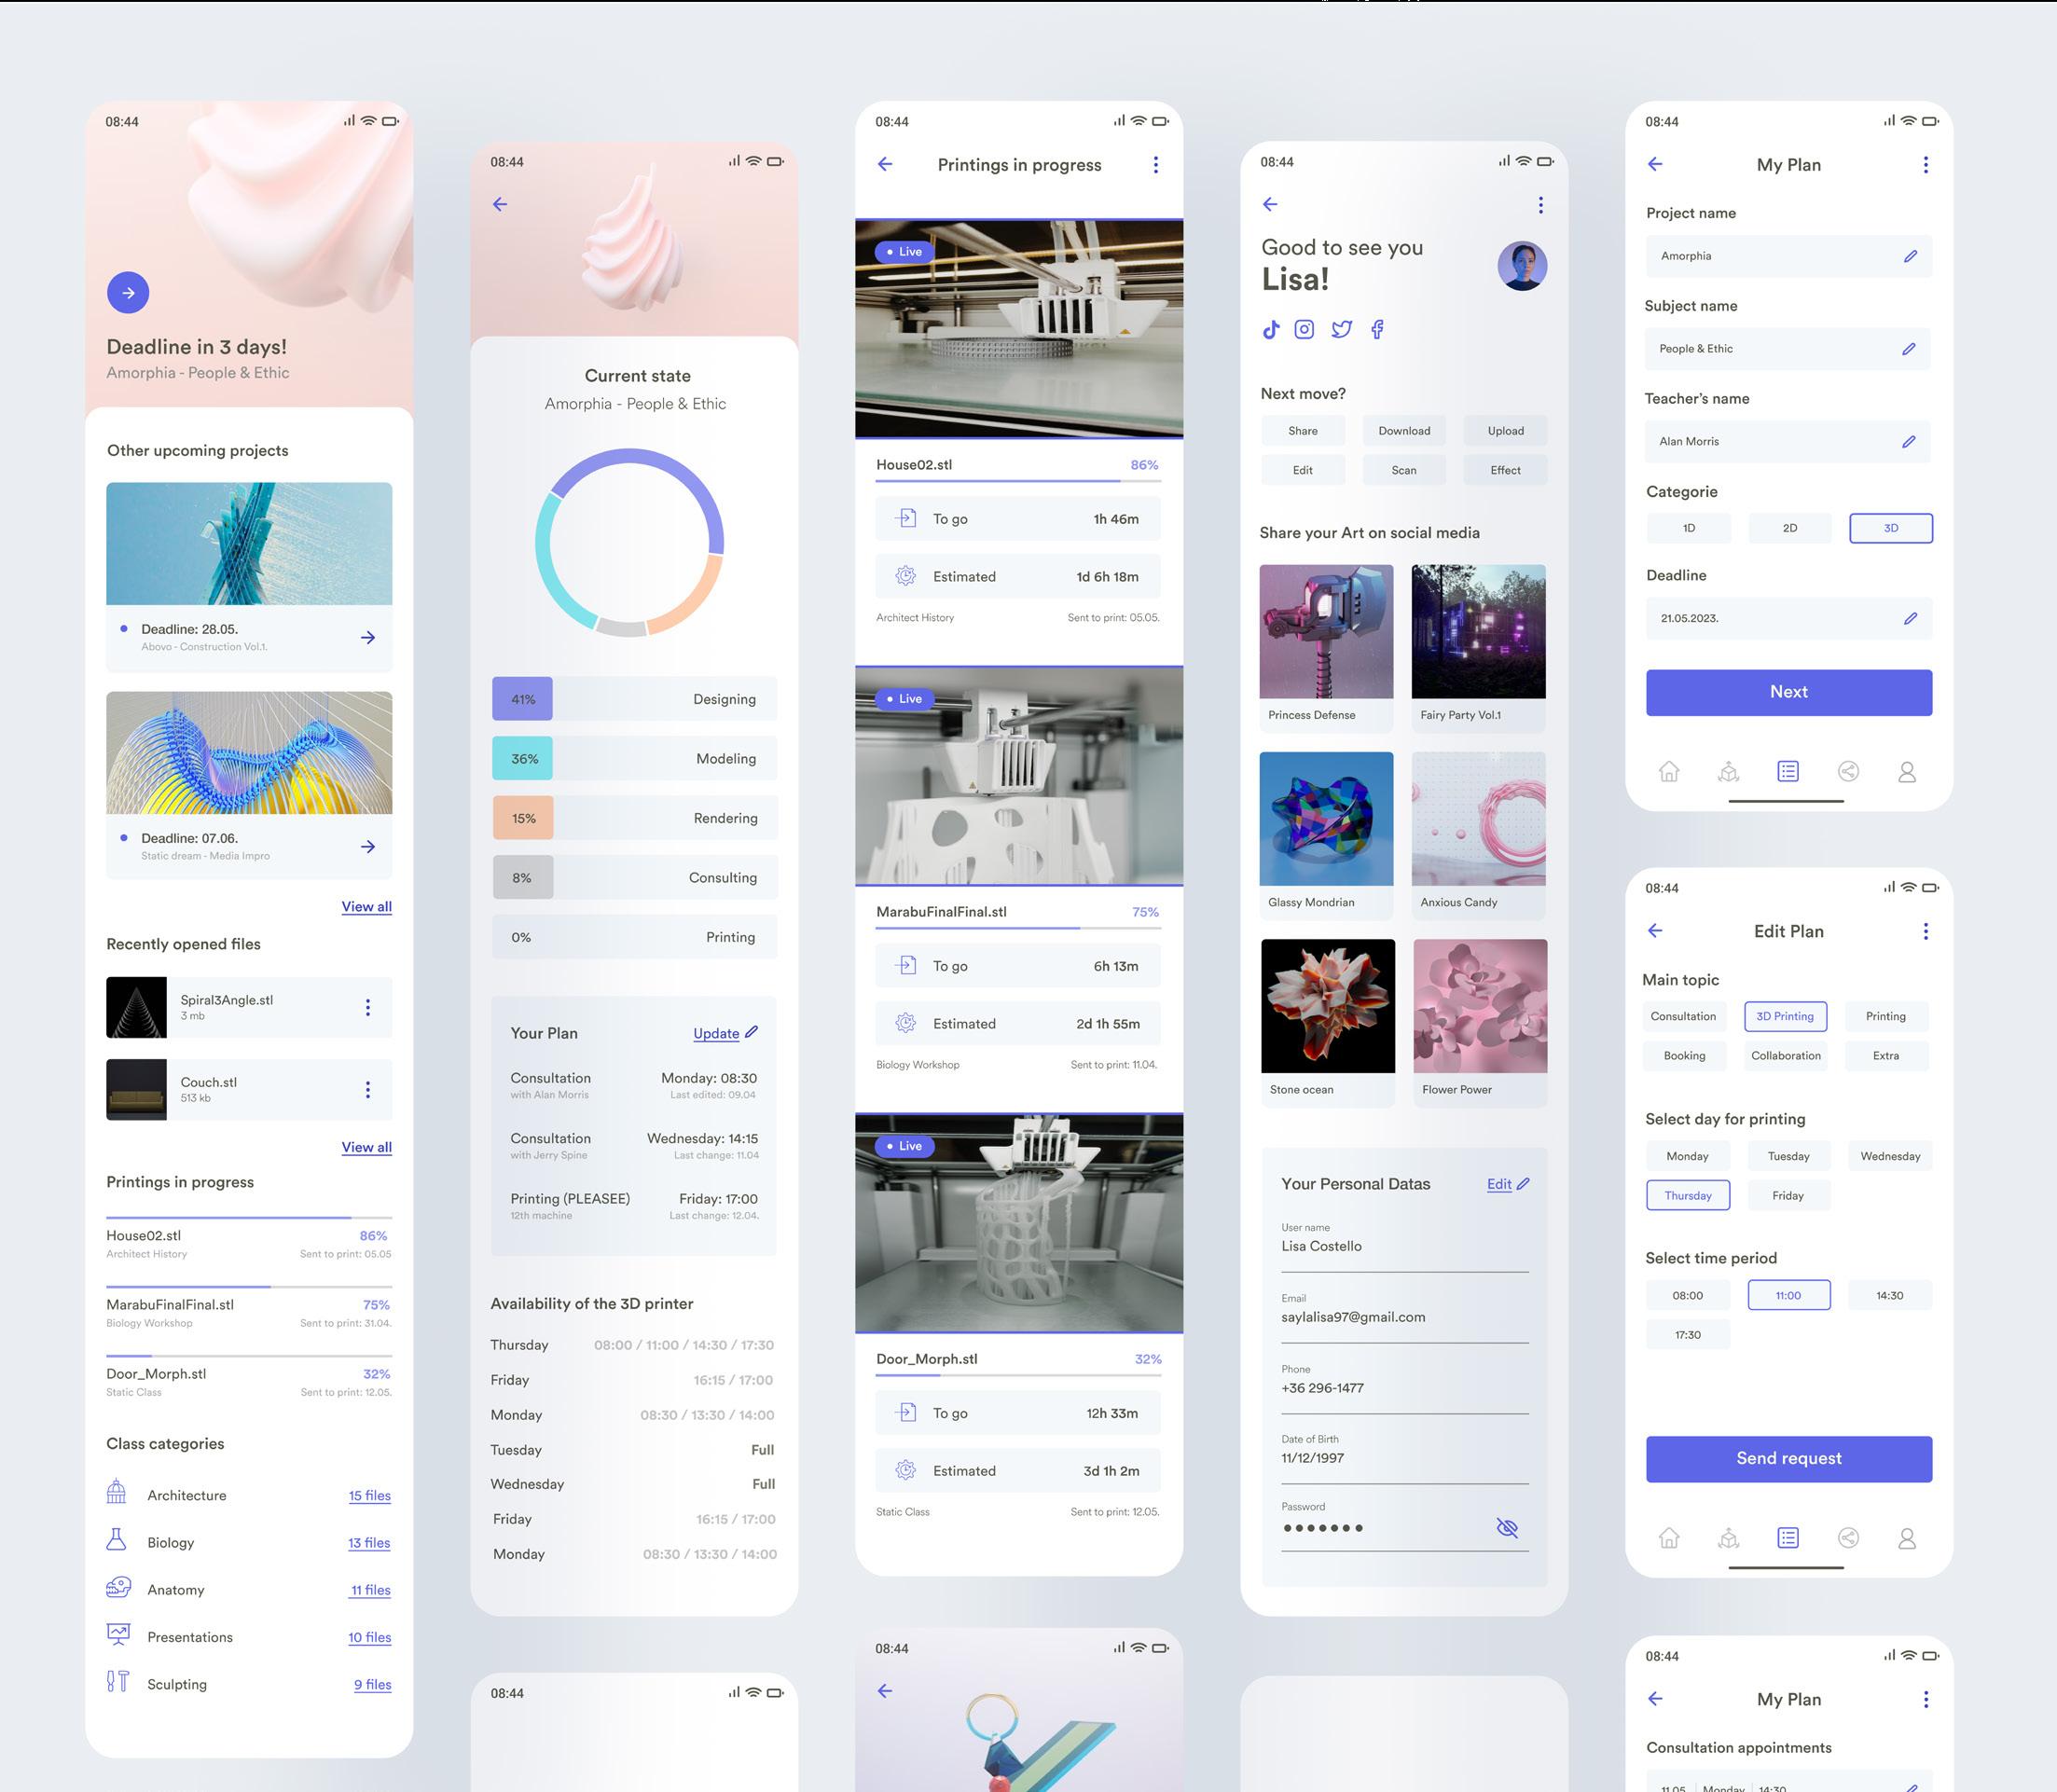Edit the Project name Amorphia pencil icon
Screen dimensions: 2057x1792
point(1909,257)
